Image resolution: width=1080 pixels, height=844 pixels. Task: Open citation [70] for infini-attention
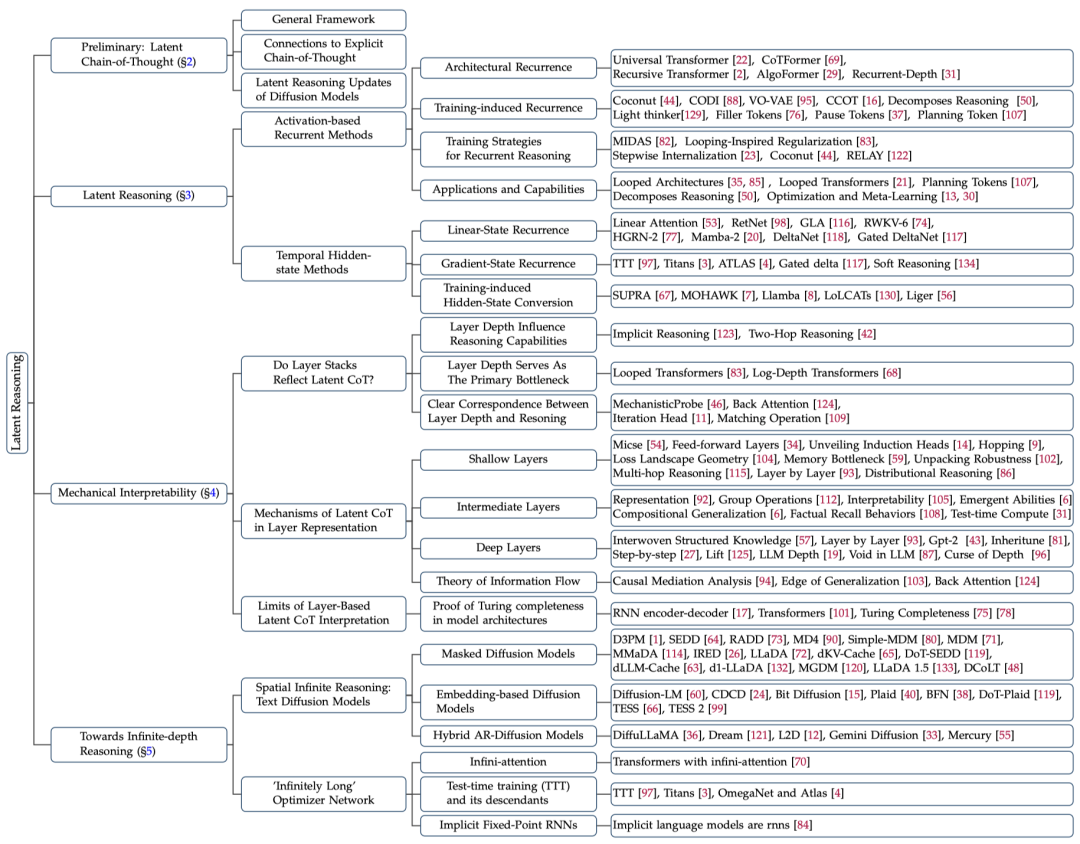800,762
